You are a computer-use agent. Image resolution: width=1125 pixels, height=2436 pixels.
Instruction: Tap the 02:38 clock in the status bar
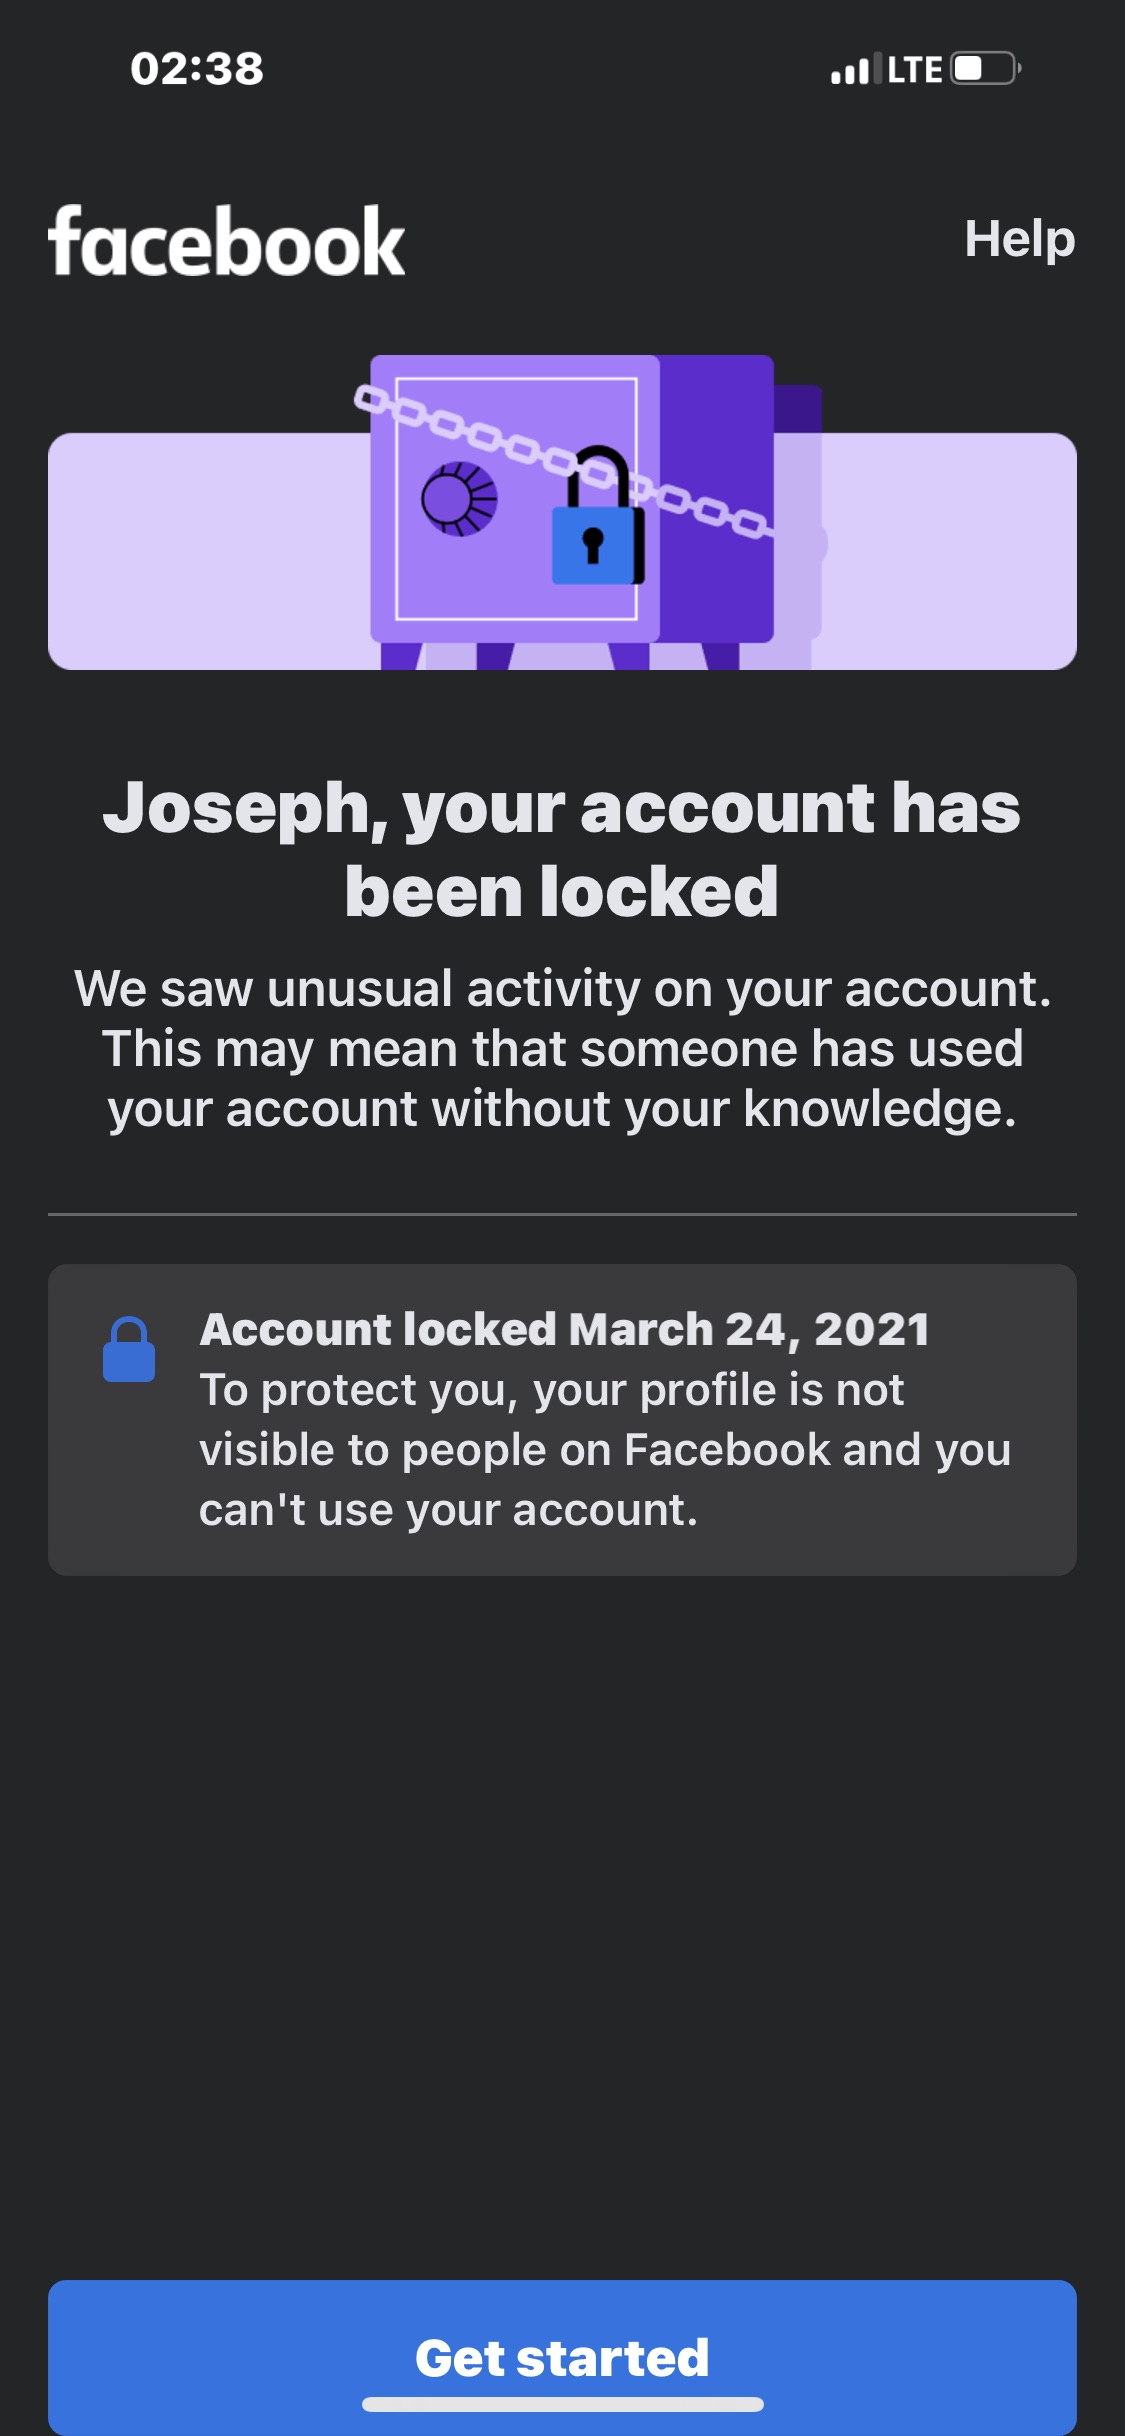point(197,69)
